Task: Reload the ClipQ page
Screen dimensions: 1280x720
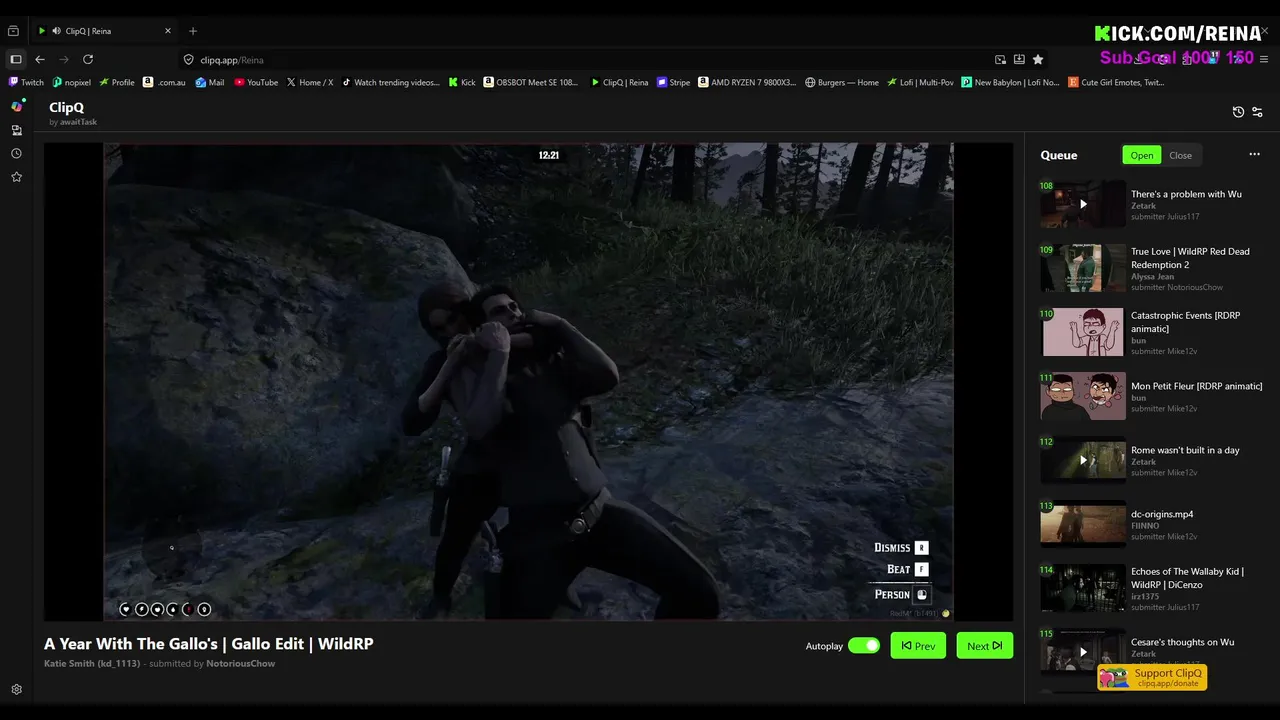Action: pyautogui.click(x=88, y=60)
